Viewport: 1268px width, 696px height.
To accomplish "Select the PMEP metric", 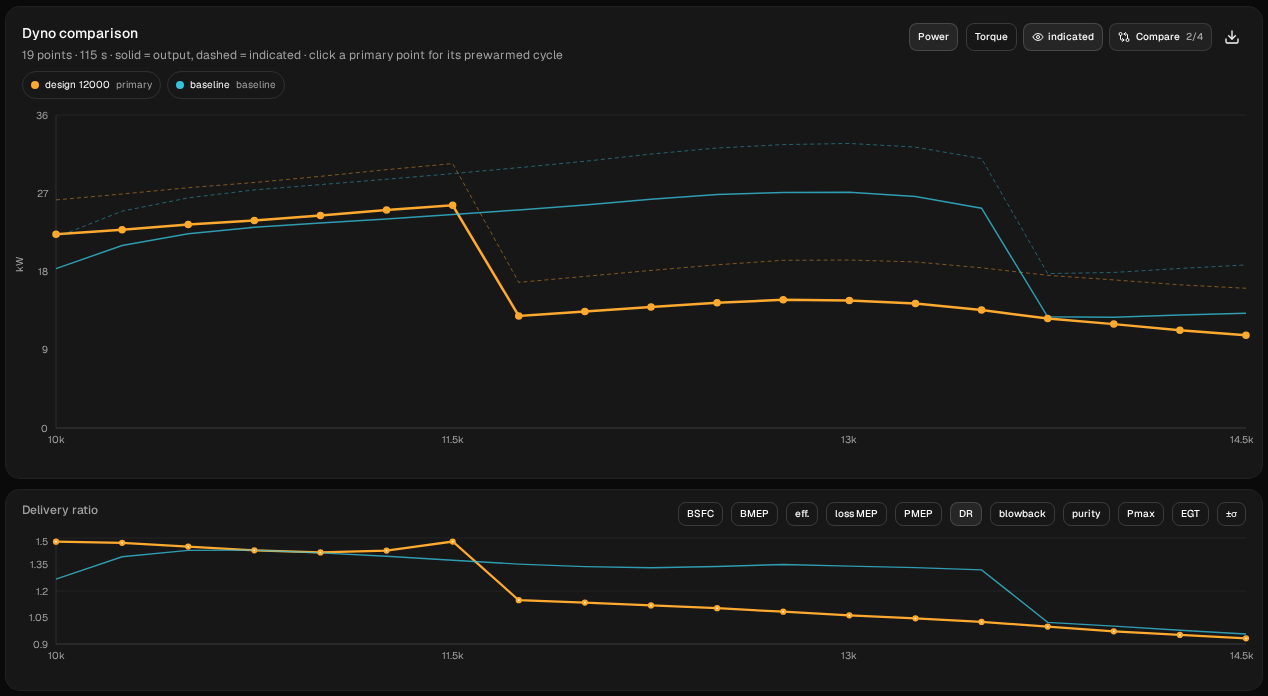I will 918,514.
